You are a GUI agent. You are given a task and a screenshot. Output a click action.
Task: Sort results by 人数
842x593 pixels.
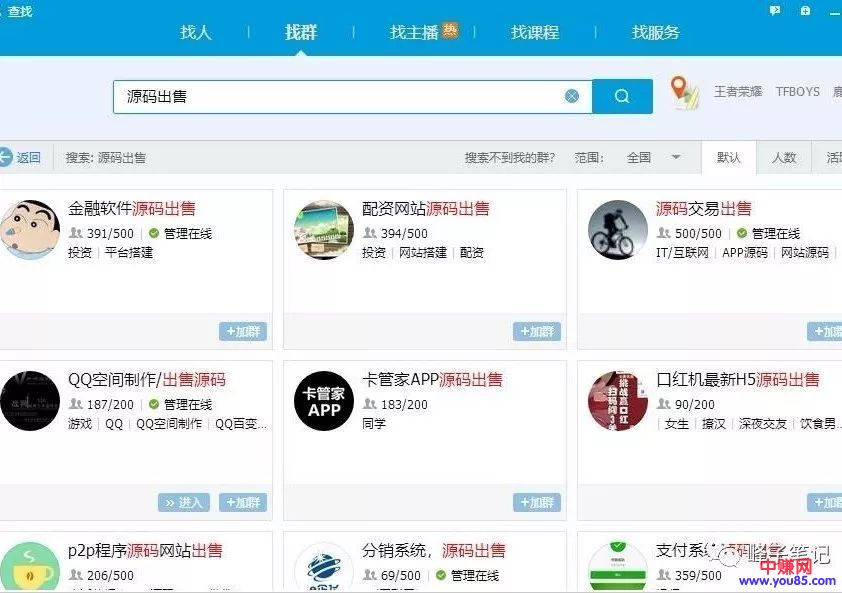[784, 157]
